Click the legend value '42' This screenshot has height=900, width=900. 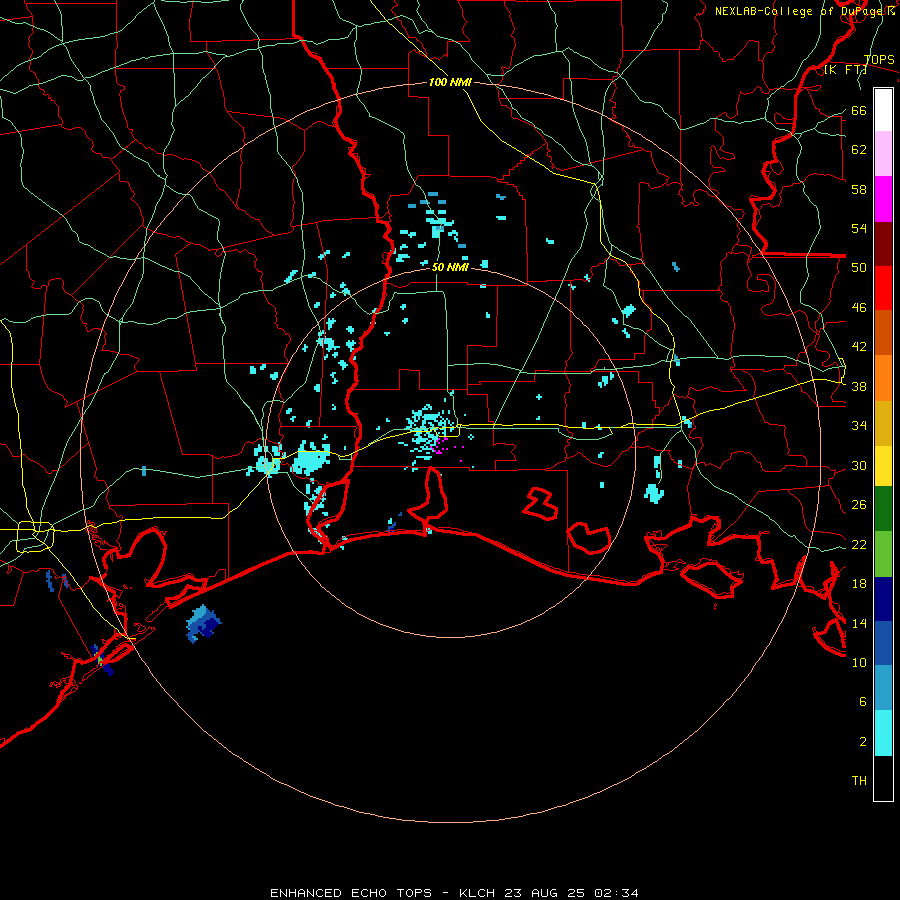coord(859,347)
